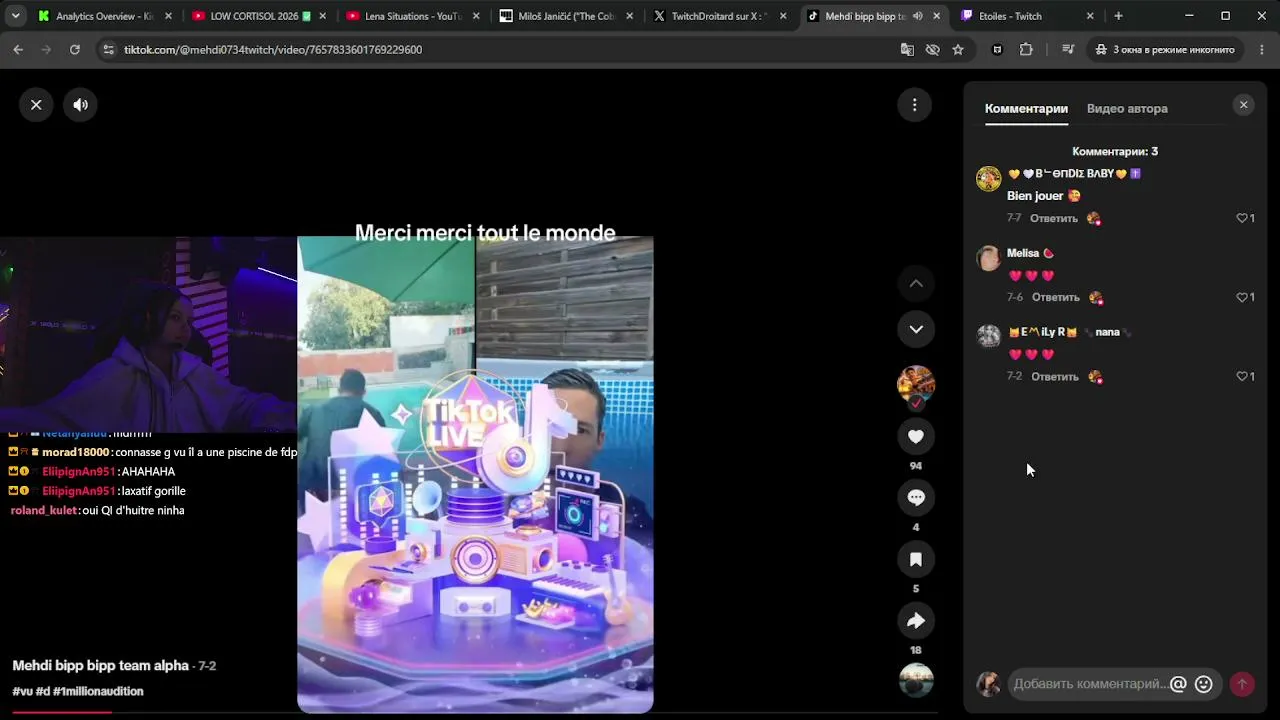
Task: Go forward in browser history
Action: pos(46,49)
